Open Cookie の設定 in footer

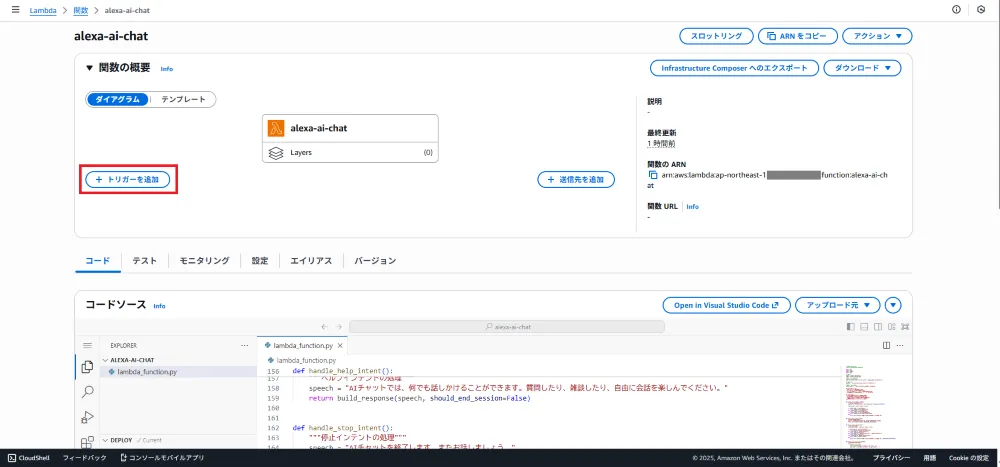[x=968, y=457]
